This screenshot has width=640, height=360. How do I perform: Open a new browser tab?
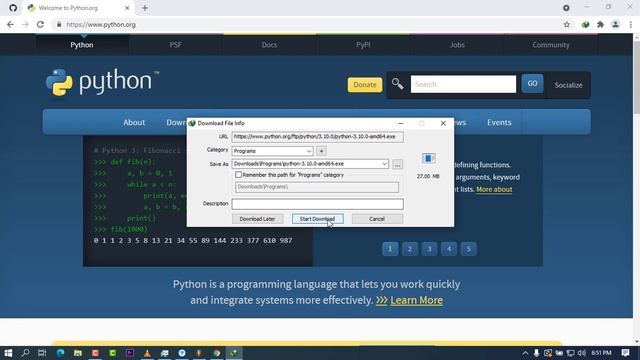(145, 8)
